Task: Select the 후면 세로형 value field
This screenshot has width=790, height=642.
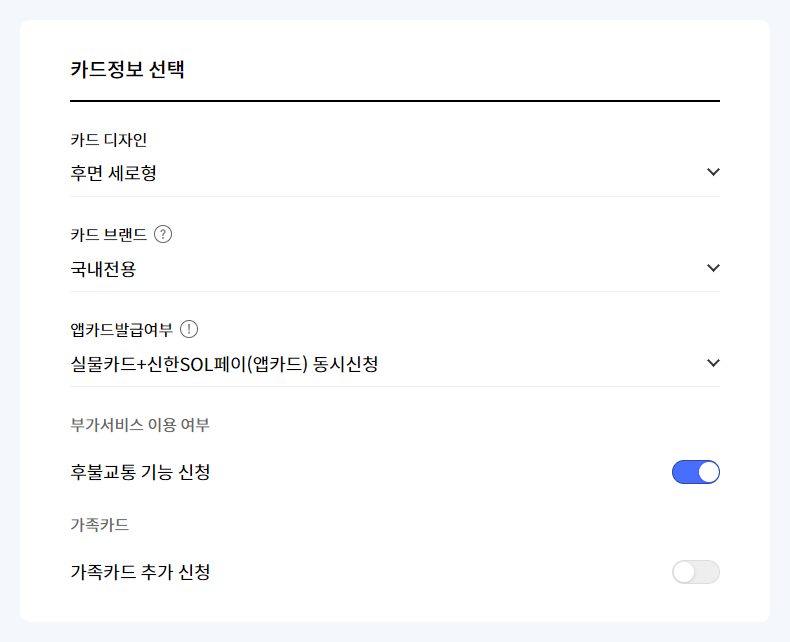Action: 394,173
